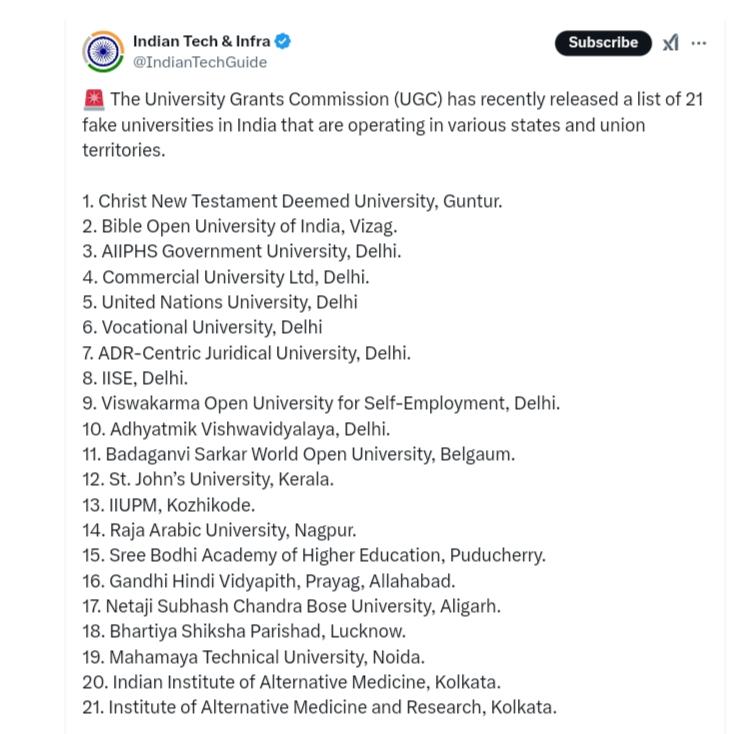Select the Institute of Alternative Medicine and Research line
Viewport: 738px width, 734px height.
pyautogui.click(x=320, y=707)
